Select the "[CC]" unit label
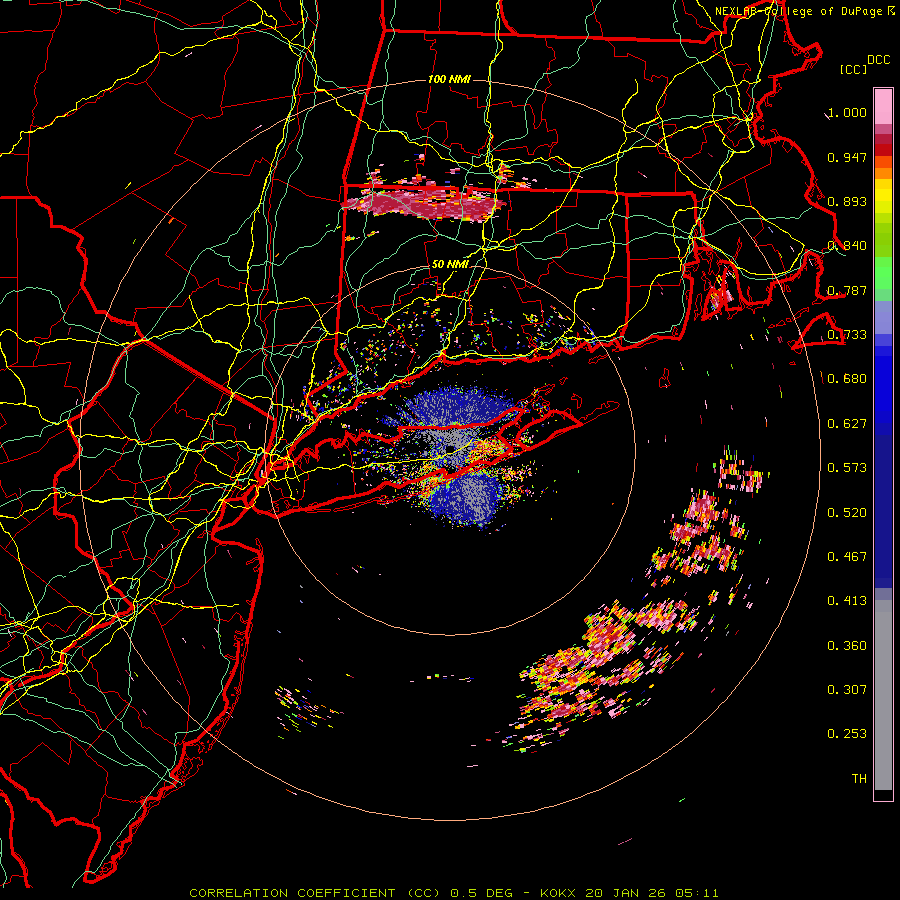The width and height of the screenshot is (900, 900). click(853, 69)
